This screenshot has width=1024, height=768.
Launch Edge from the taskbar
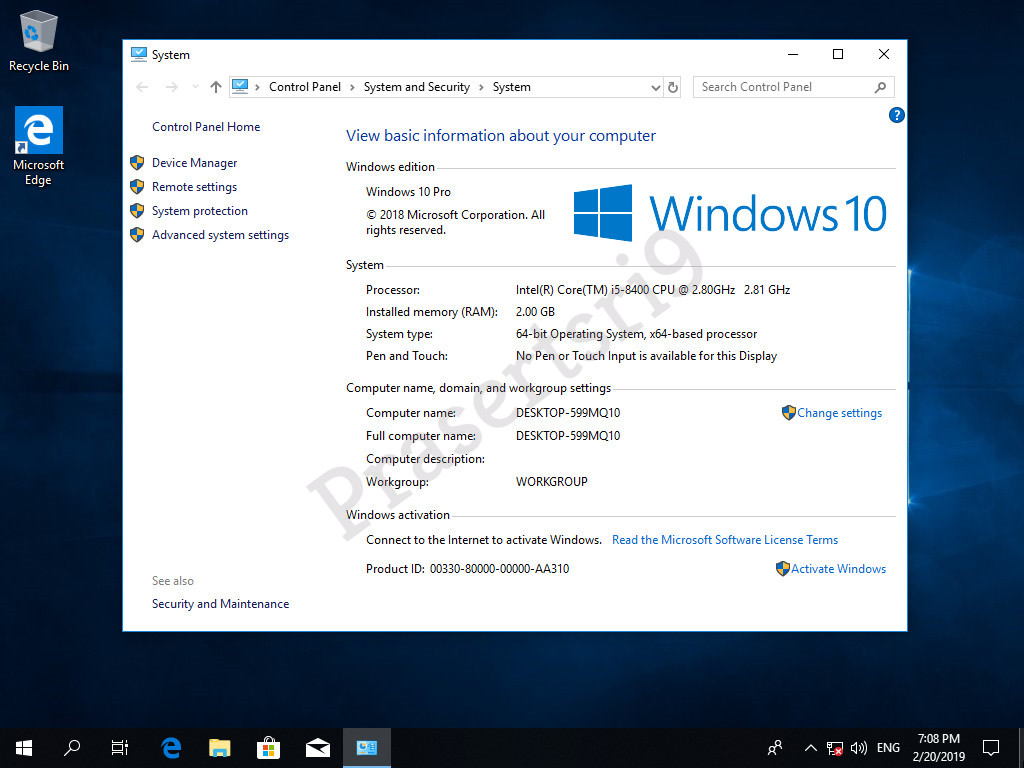[171, 748]
